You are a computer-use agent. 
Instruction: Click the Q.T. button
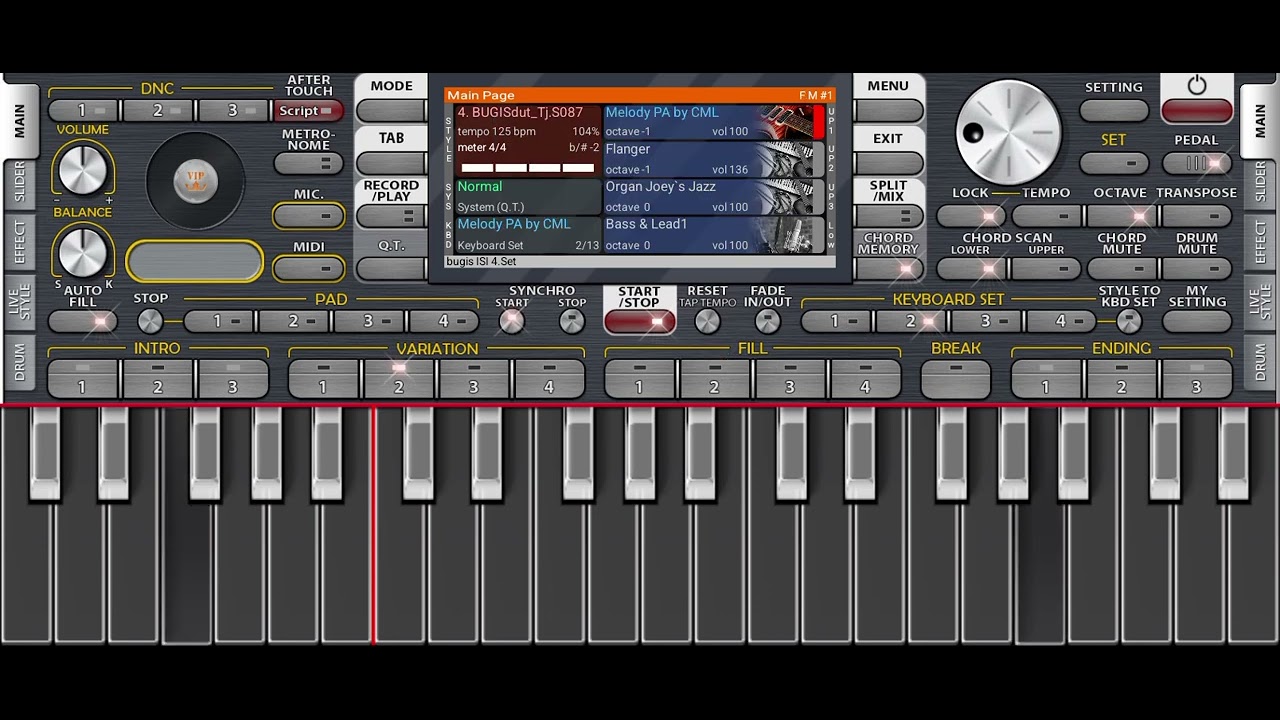391,268
